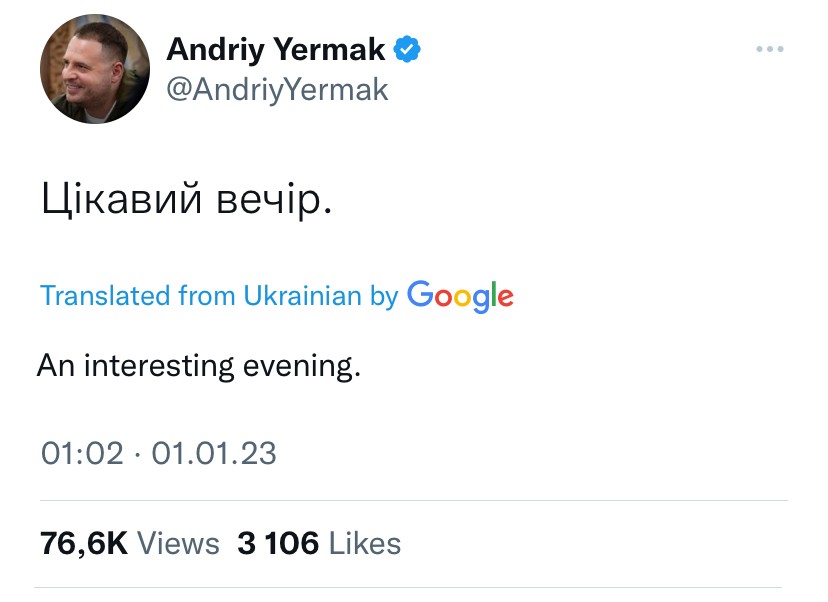The height and width of the screenshot is (602, 828).
Task: Click the @AndriyYermak handle
Action: 277,90
